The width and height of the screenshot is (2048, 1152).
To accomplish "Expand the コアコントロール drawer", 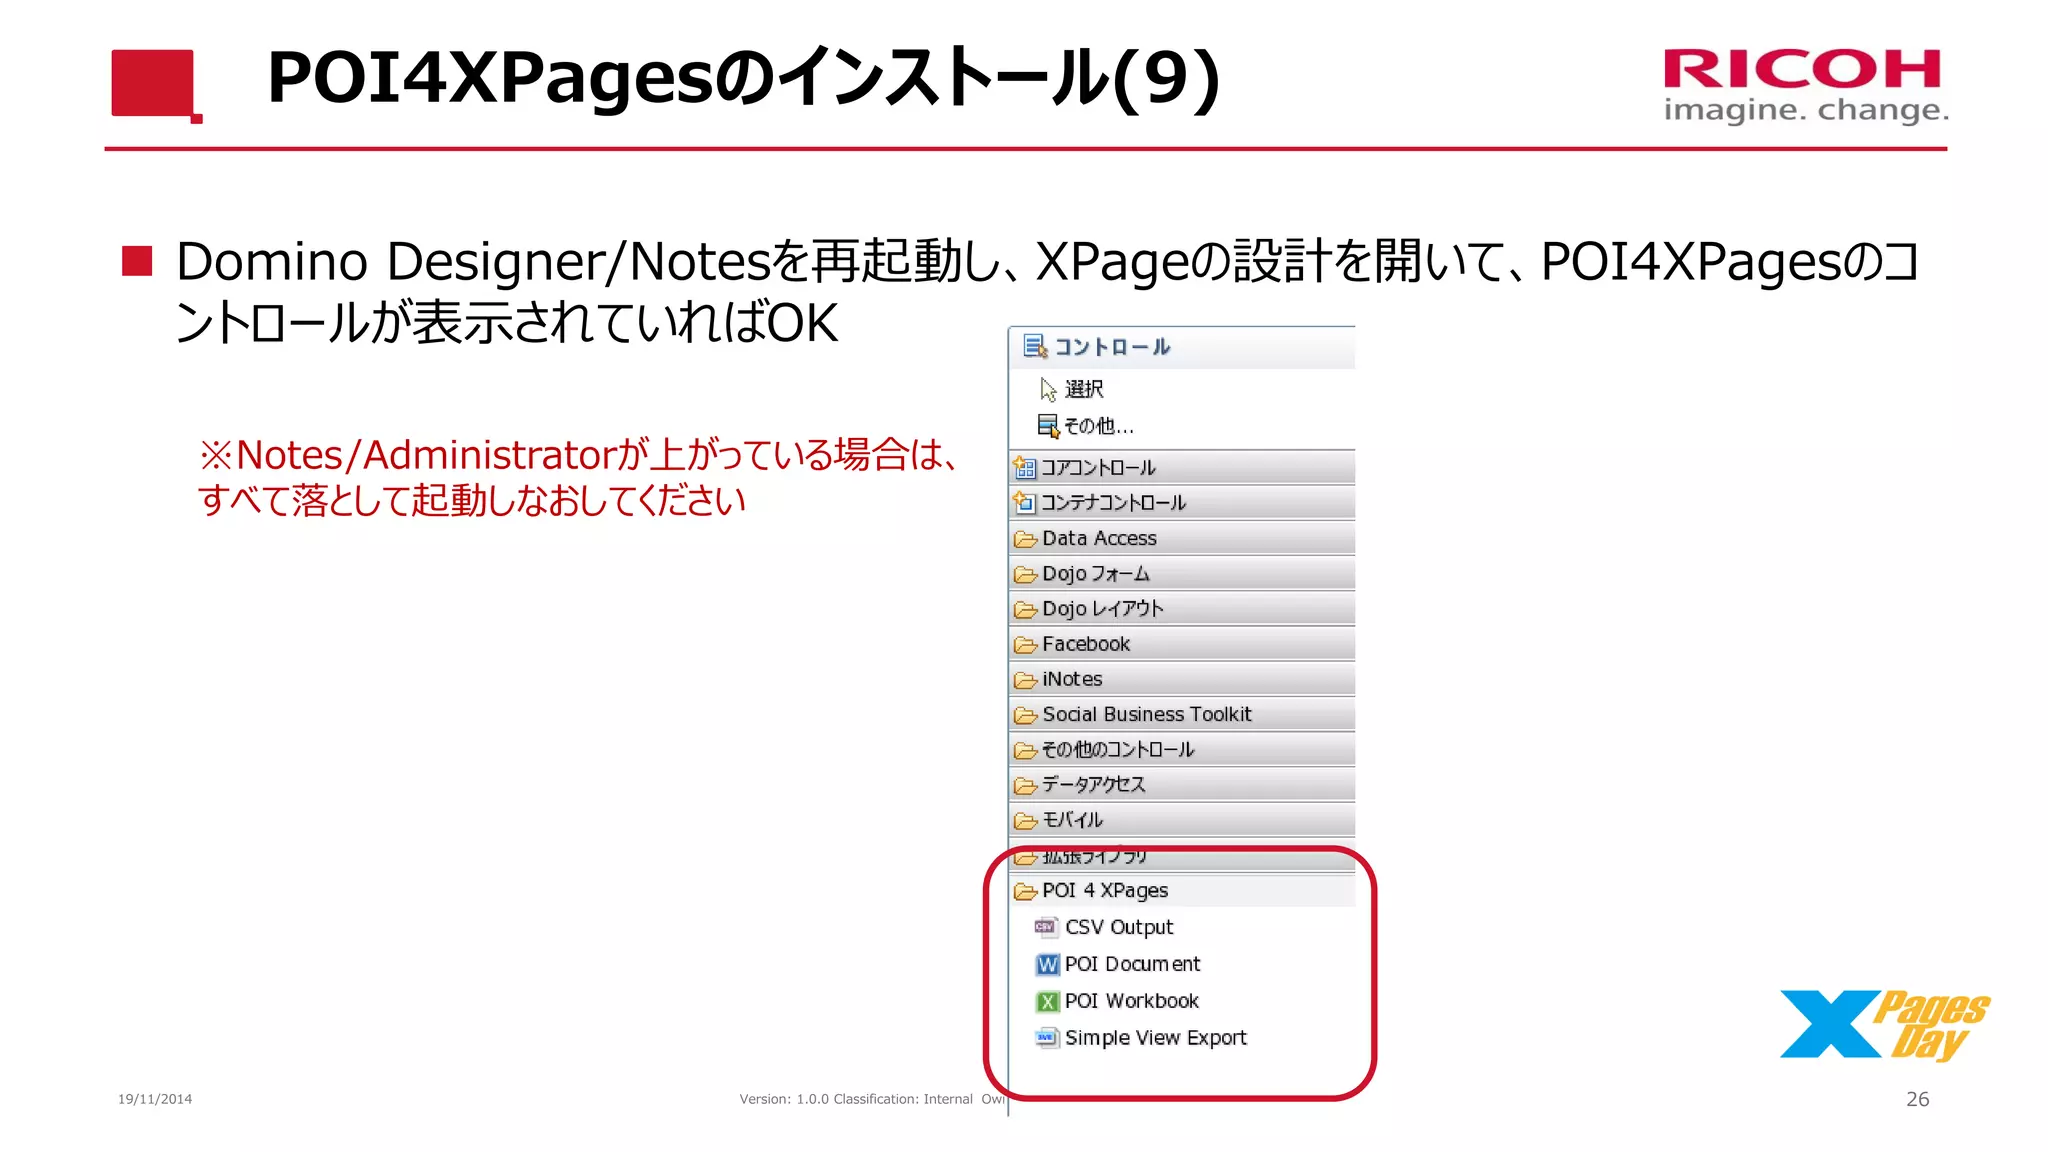I will pyautogui.click(x=1183, y=467).
